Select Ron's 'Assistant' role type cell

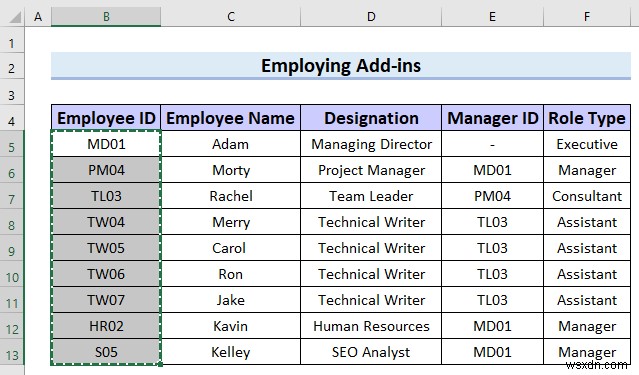point(587,274)
